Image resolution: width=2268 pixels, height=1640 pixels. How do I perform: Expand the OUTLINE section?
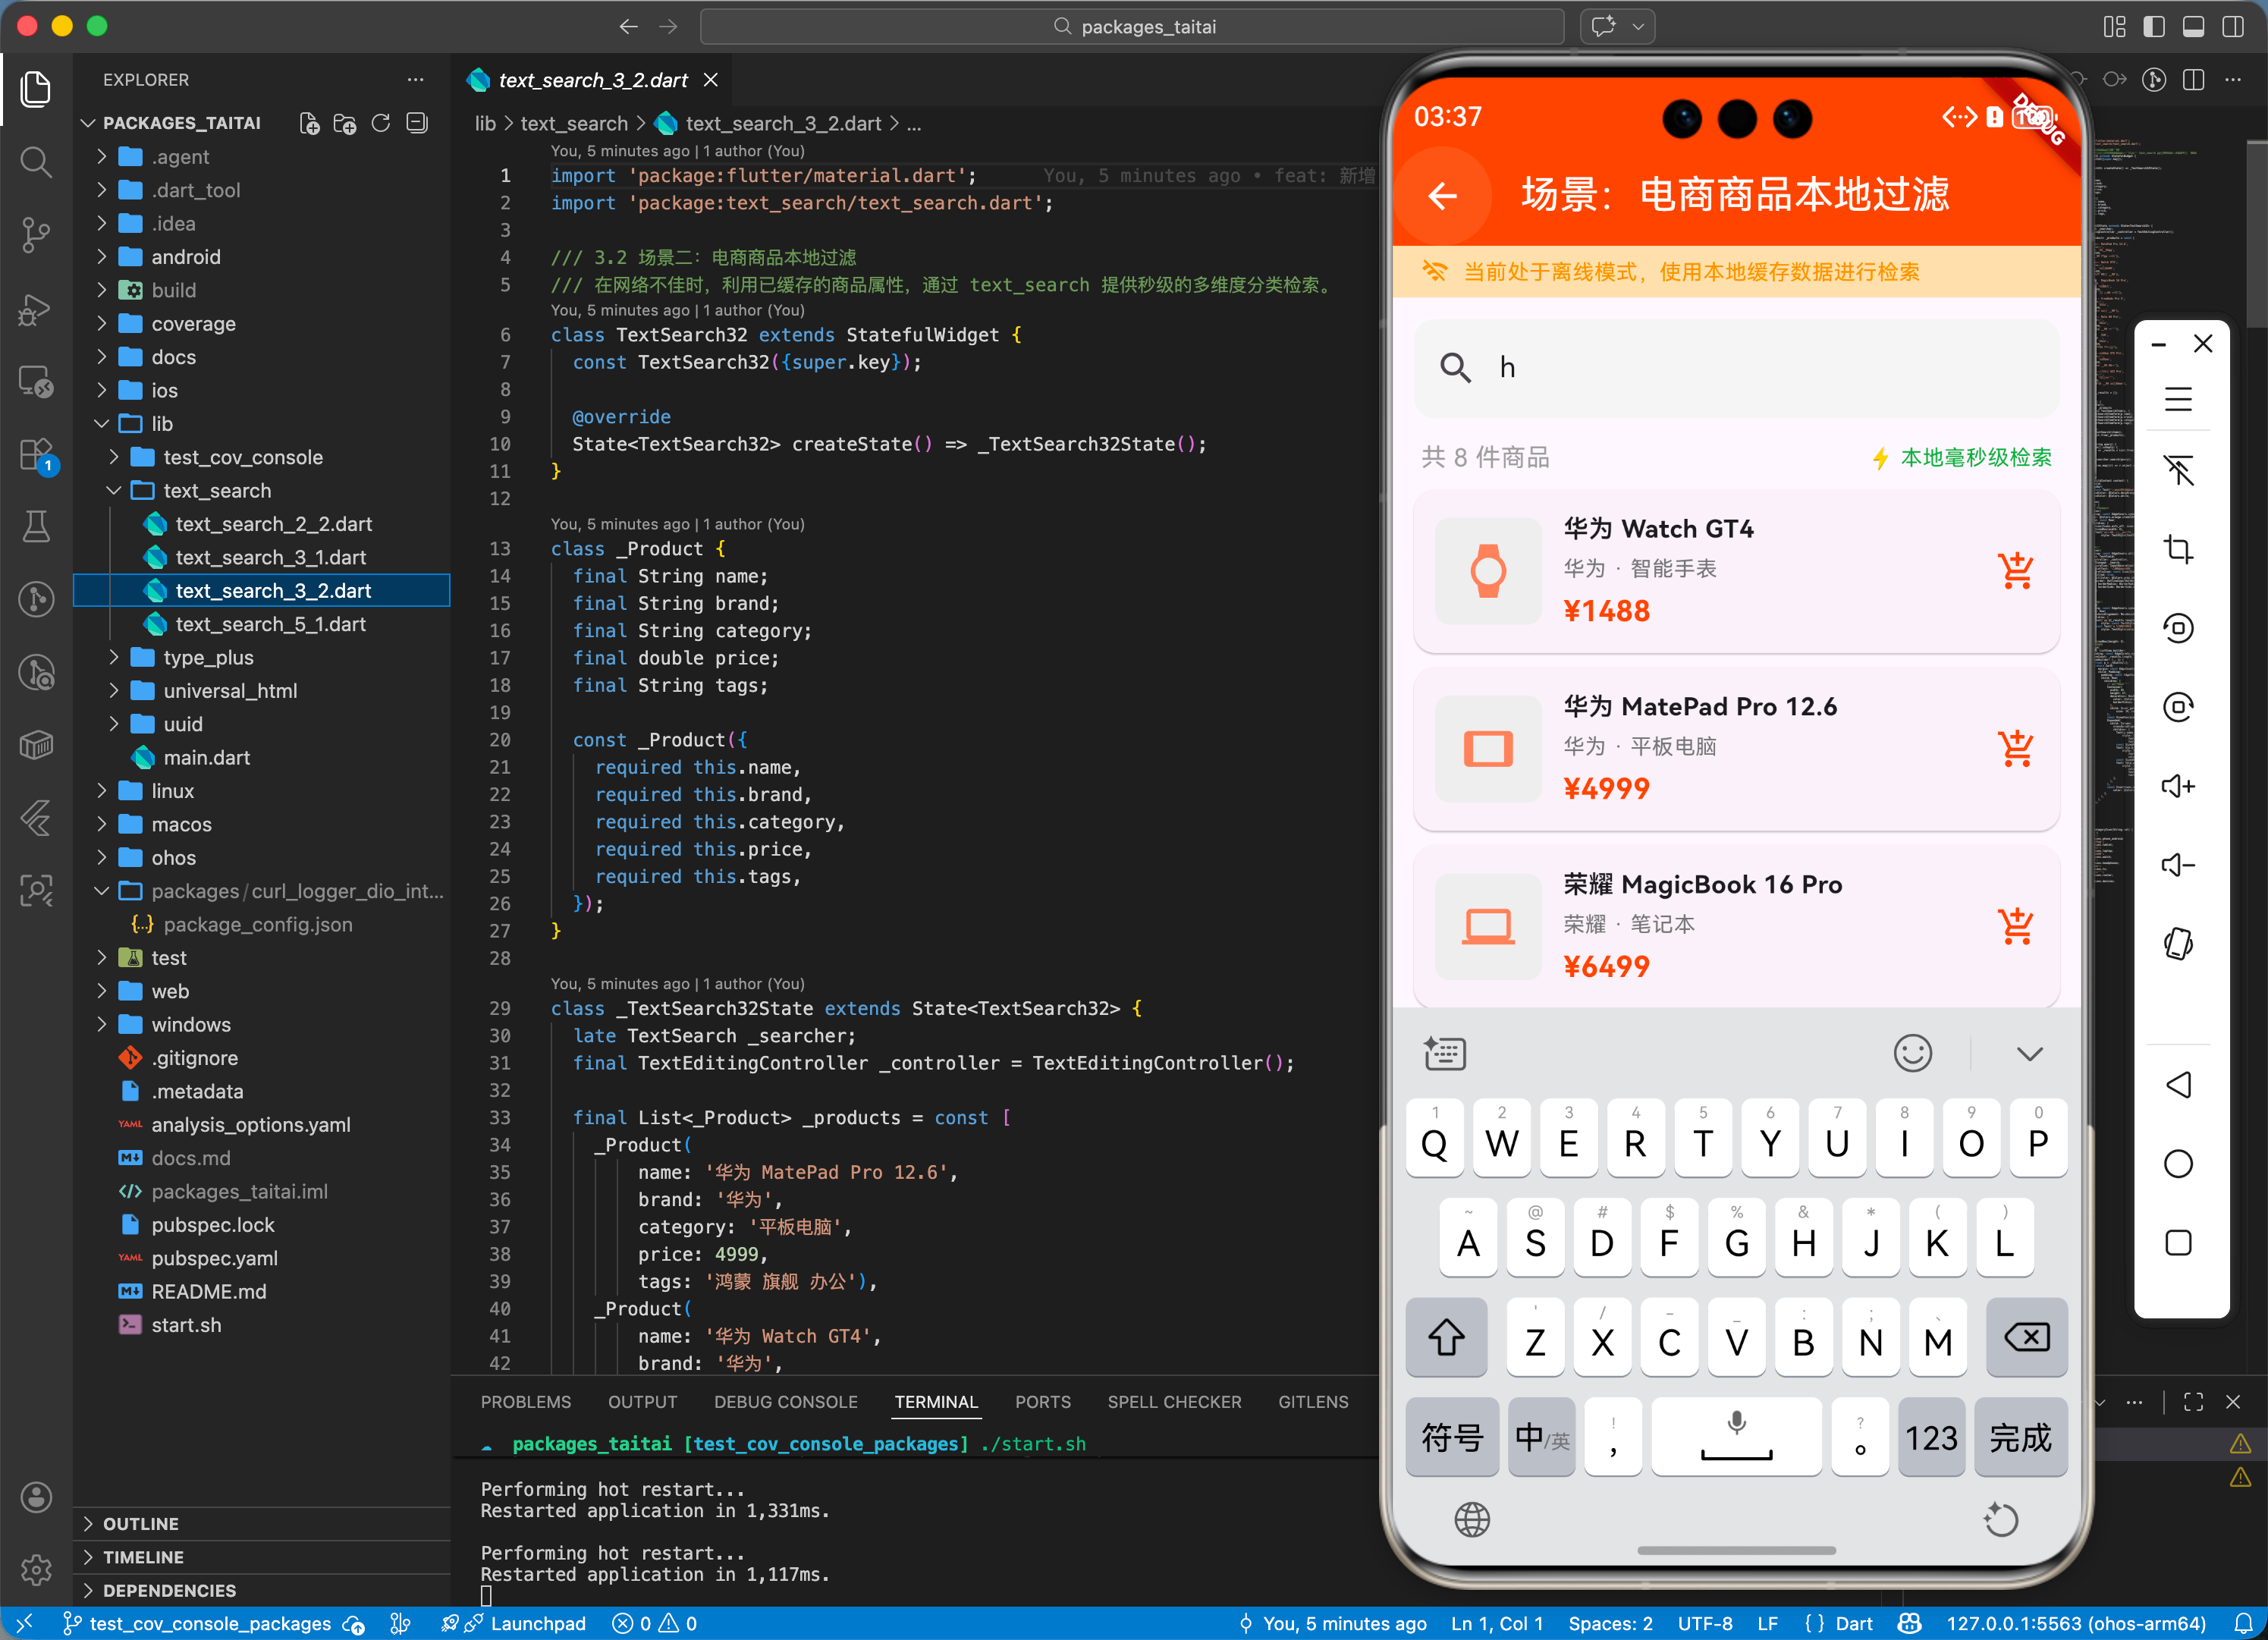[141, 1523]
